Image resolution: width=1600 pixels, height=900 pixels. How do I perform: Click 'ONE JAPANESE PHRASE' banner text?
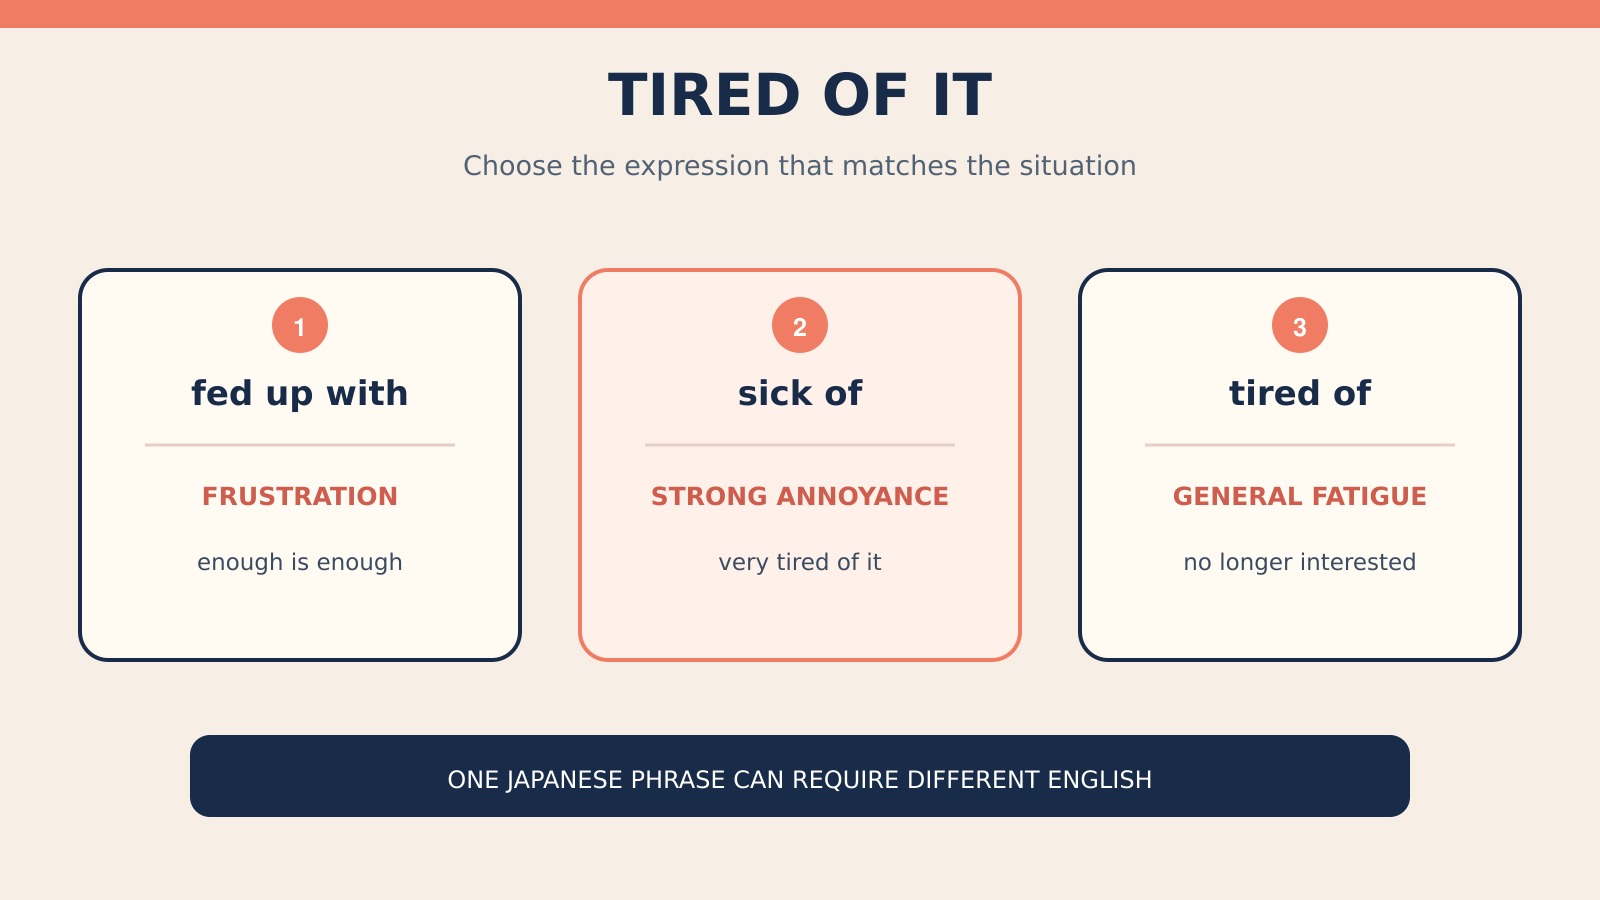pyautogui.click(x=800, y=780)
